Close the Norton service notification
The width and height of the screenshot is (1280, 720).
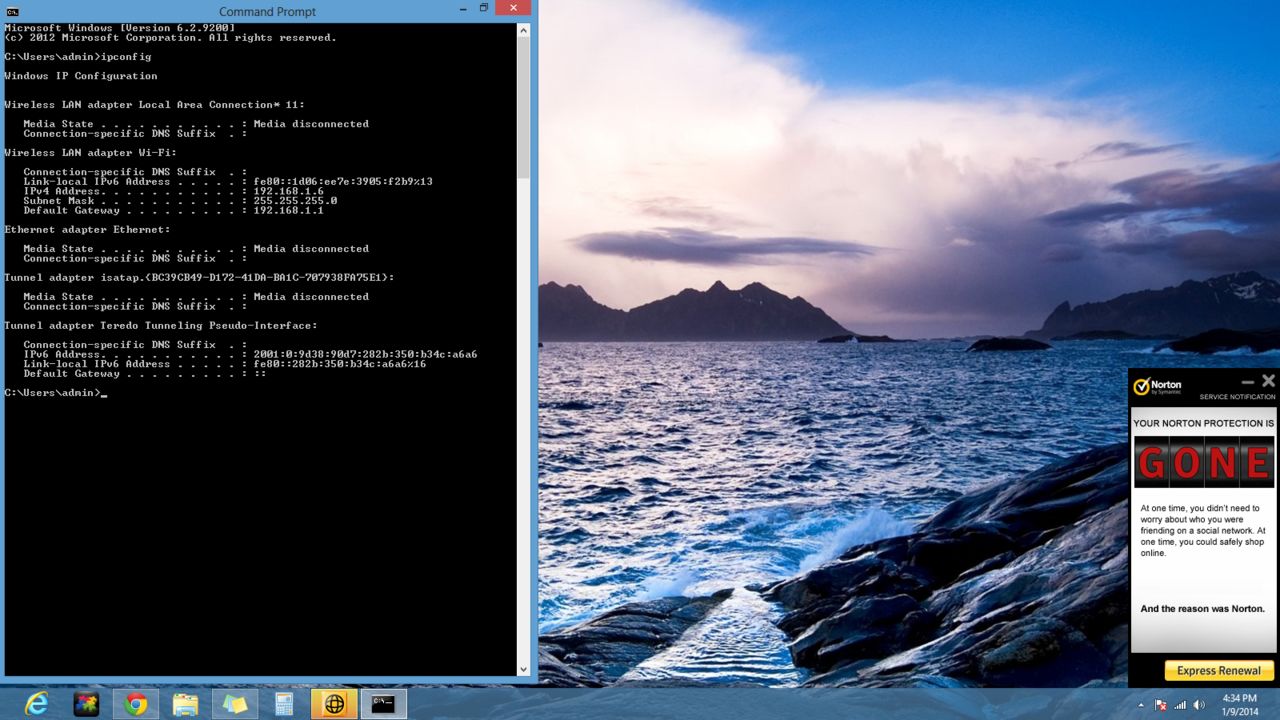pyautogui.click(x=1268, y=381)
